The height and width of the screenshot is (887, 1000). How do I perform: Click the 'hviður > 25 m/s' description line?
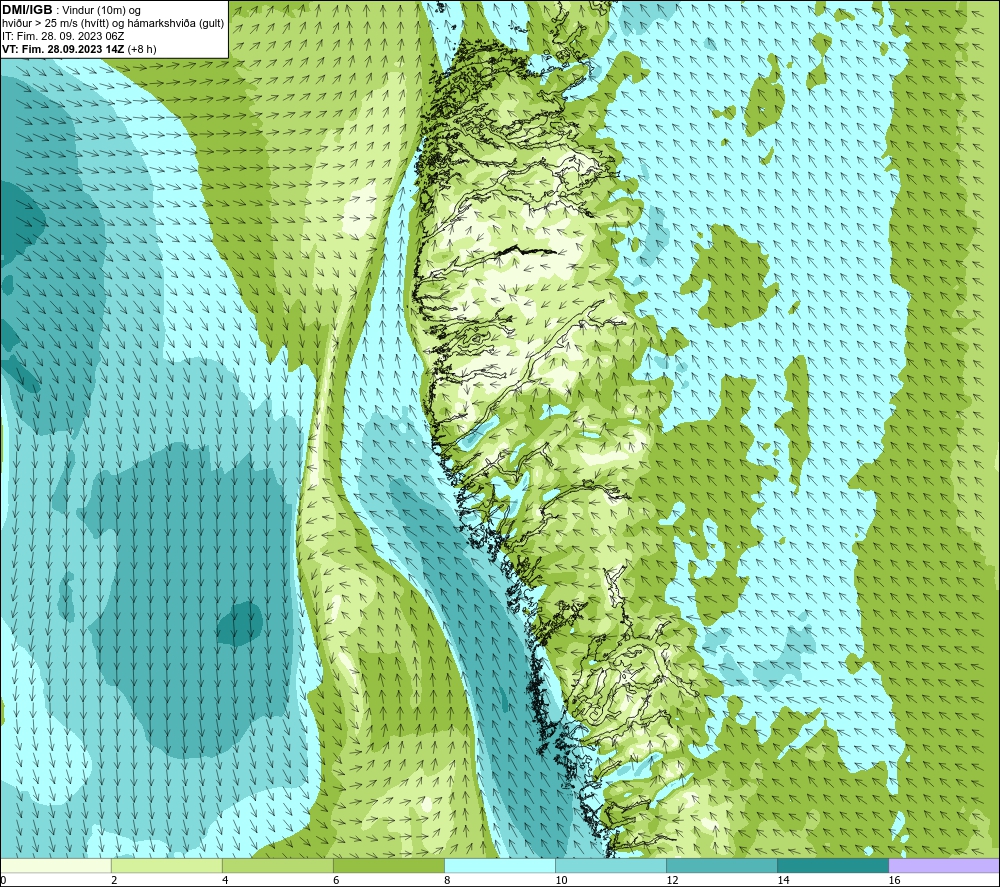(113, 23)
